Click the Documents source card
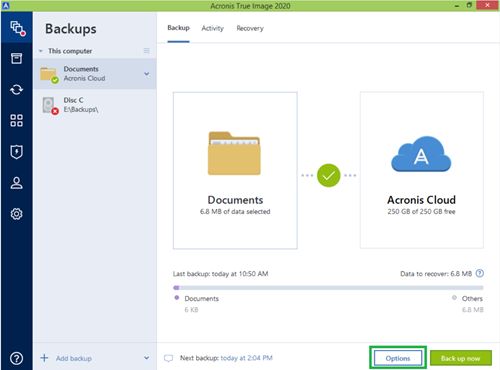Screen dimensions: 500x370 click(235, 170)
